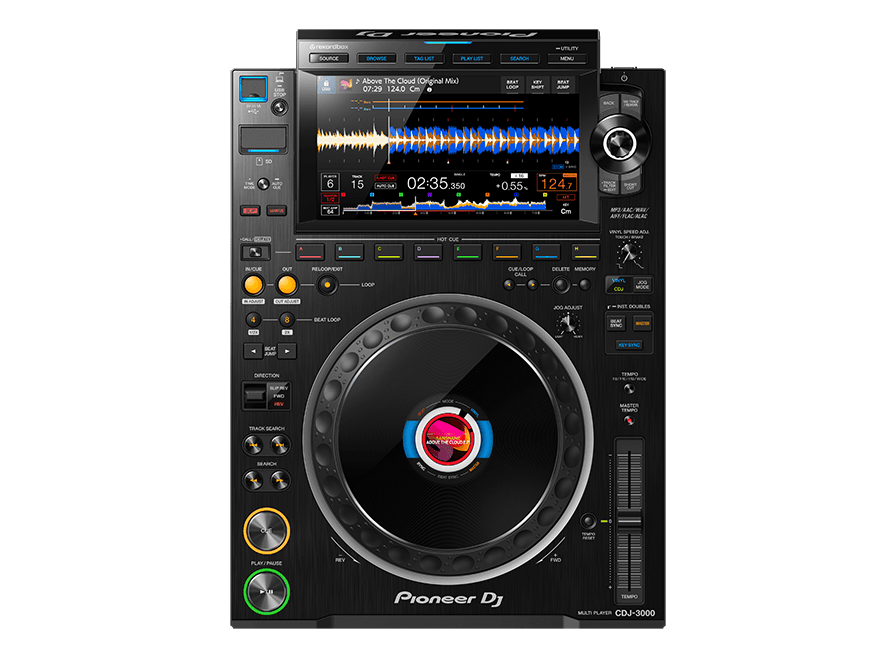
Task: Tap BEAT LOOP on the touchscreen
Action: coord(513,85)
